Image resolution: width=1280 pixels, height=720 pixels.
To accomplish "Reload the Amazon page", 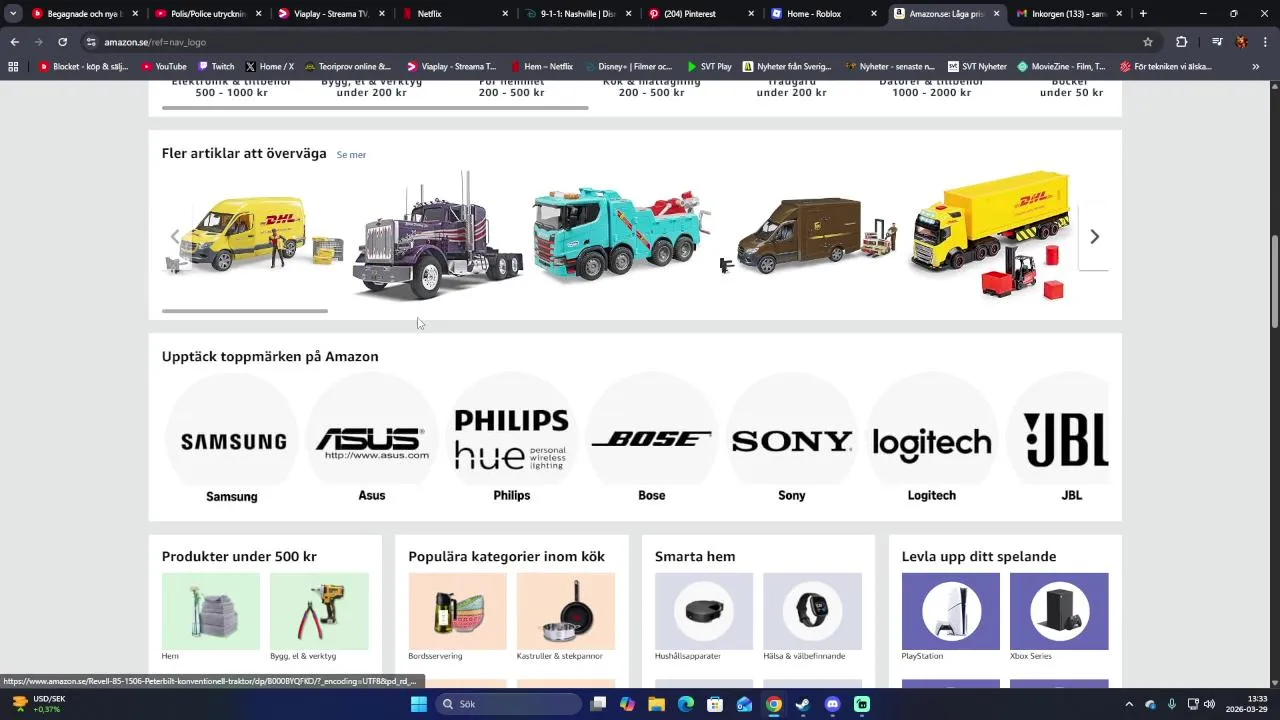I will point(62,42).
